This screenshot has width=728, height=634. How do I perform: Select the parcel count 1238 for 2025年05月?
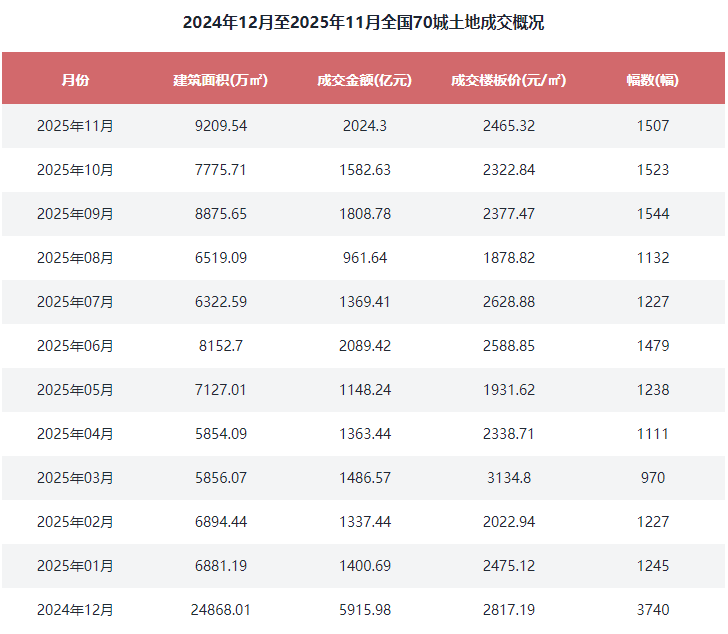652,390
